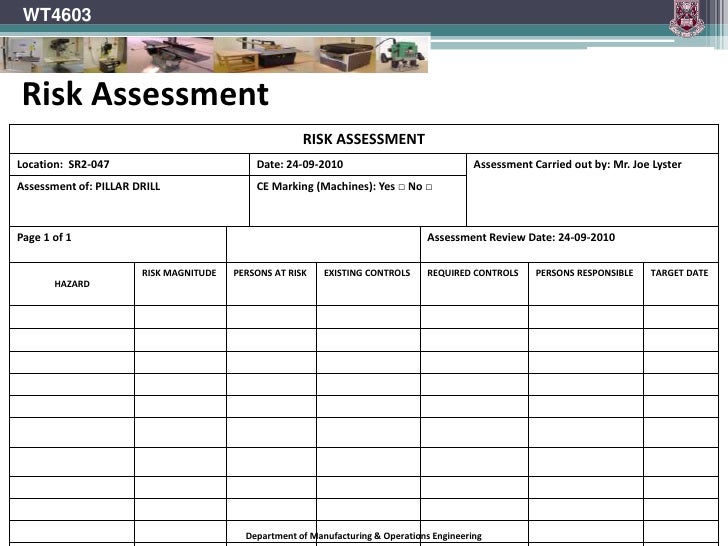Open the pillar drill machine photo
This screenshot has height=546, width=728.
[x=64, y=55]
